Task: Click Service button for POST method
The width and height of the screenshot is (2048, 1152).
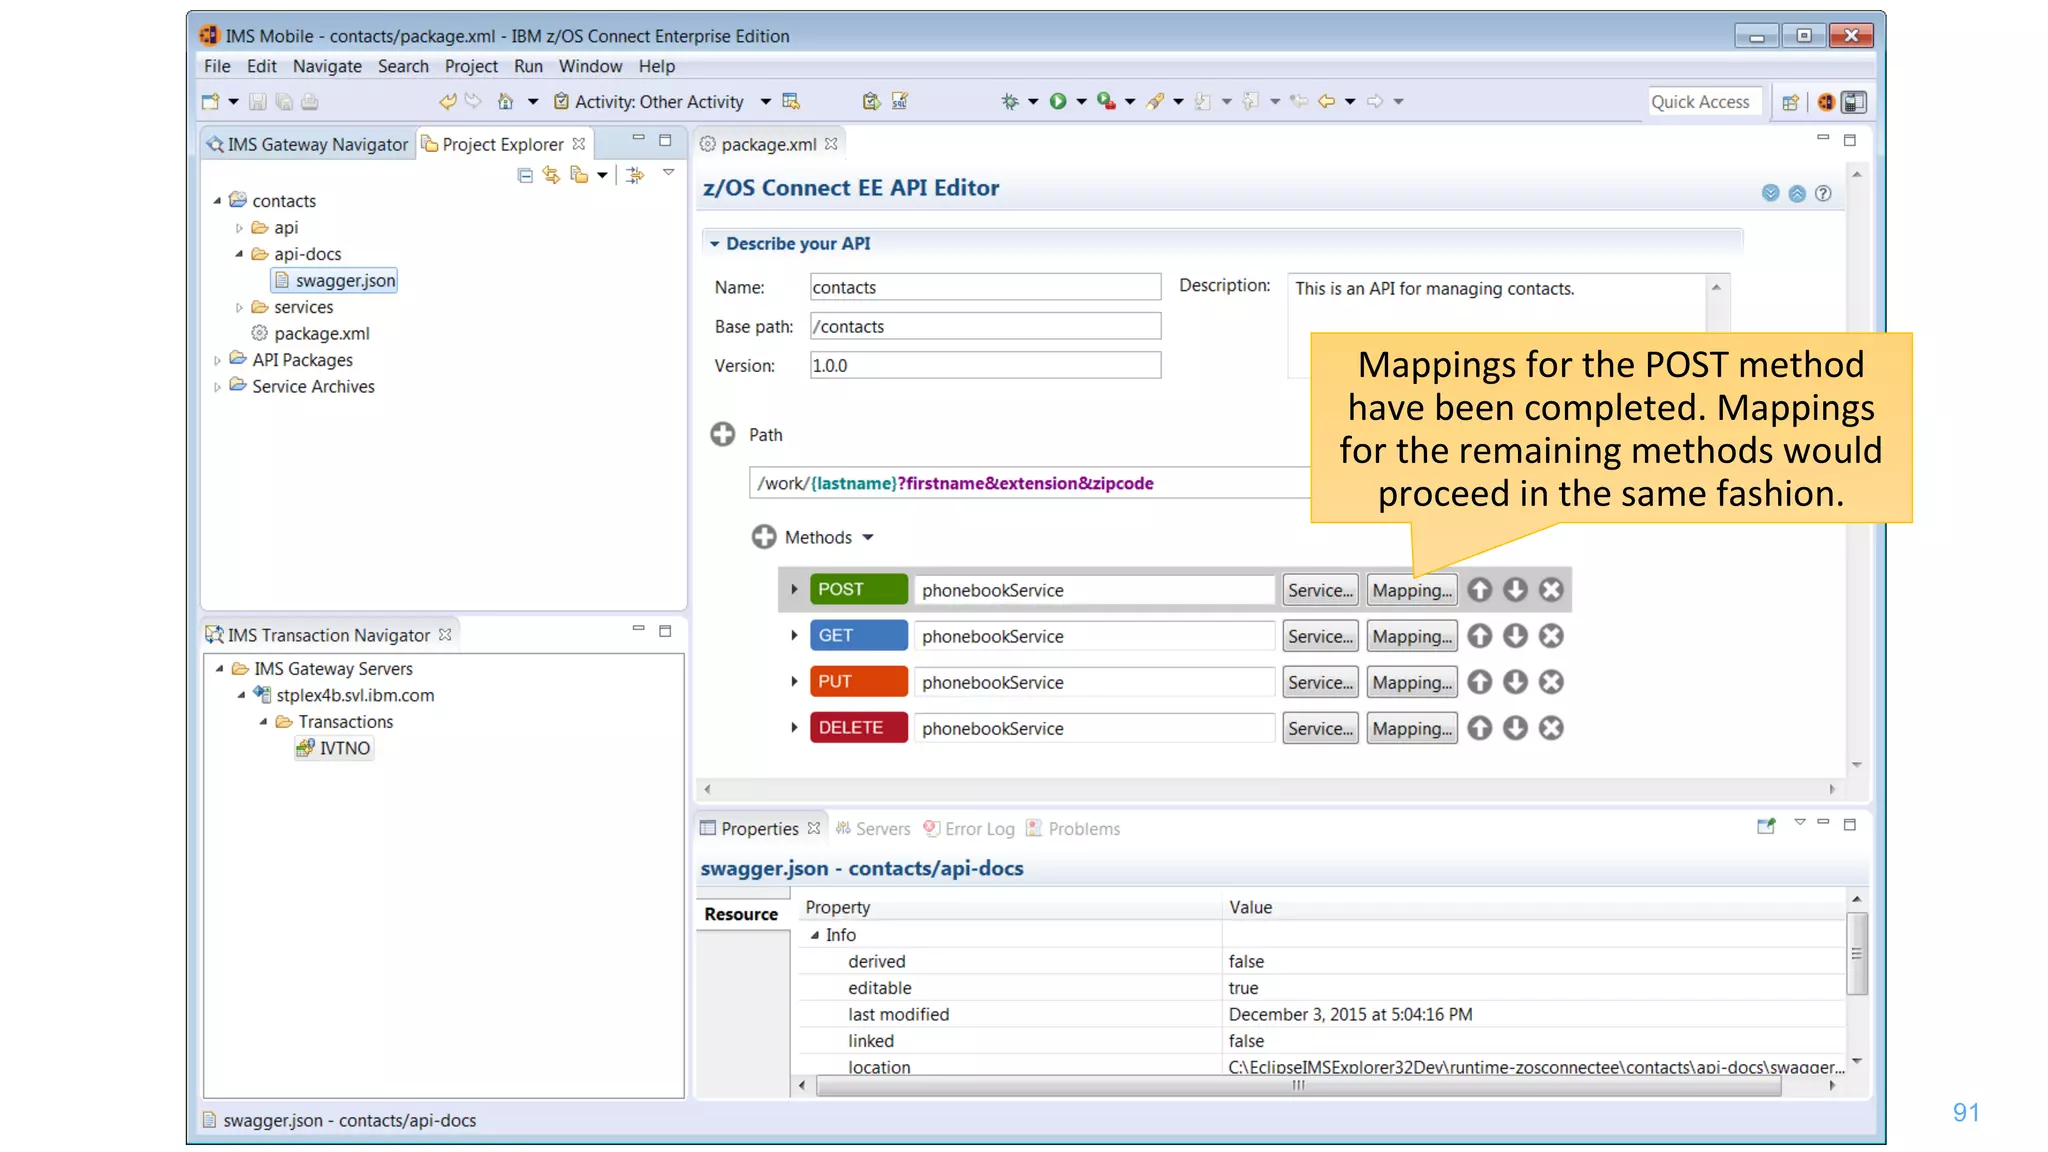Action: tap(1320, 590)
